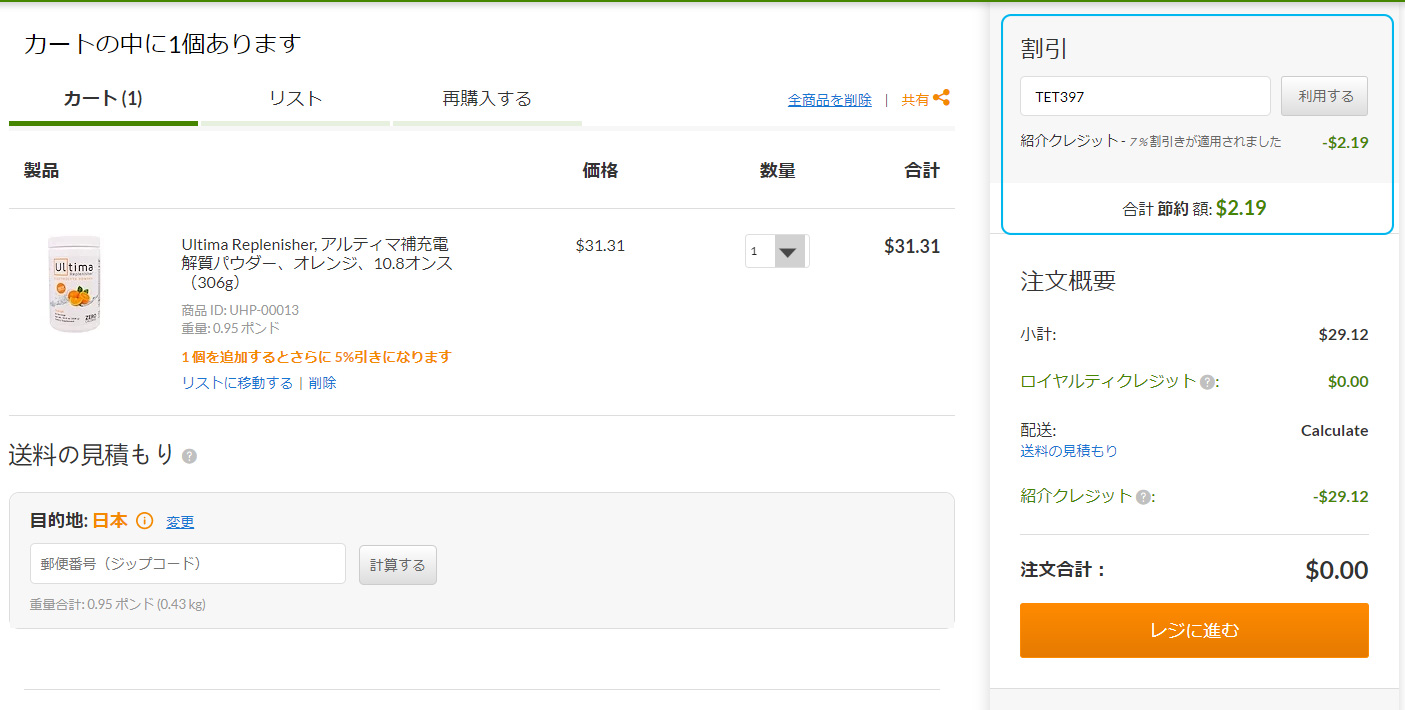
Task: Switch to the カート (1) tab
Action: [103, 99]
